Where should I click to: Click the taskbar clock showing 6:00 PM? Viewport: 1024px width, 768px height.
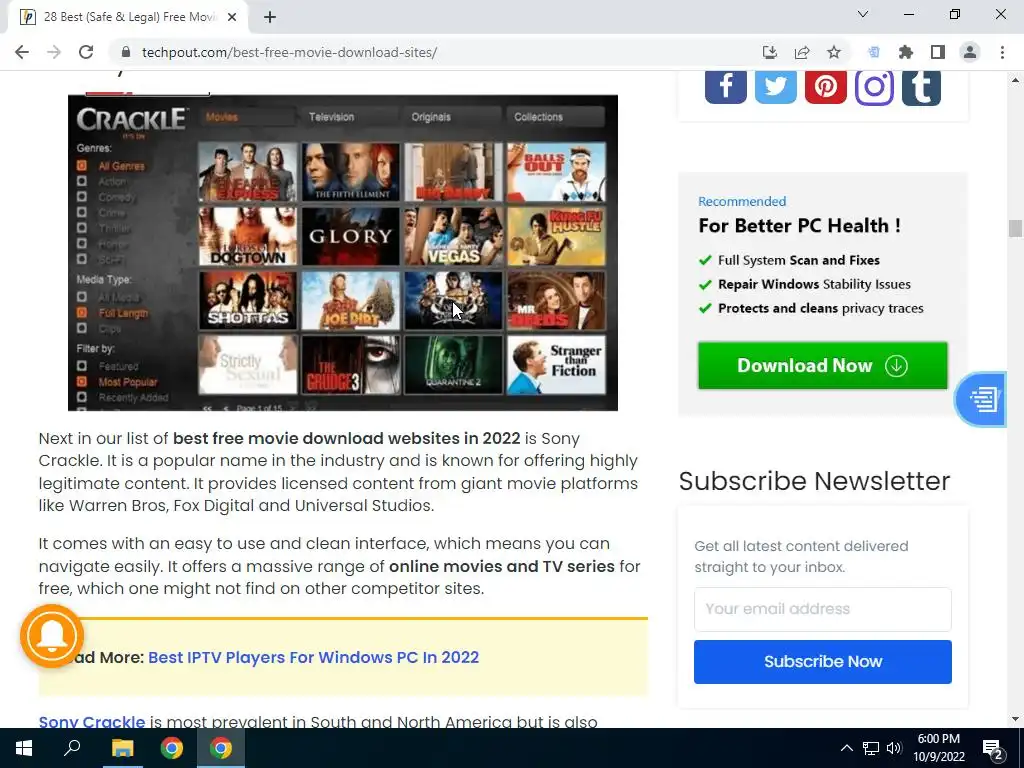(x=938, y=748)
